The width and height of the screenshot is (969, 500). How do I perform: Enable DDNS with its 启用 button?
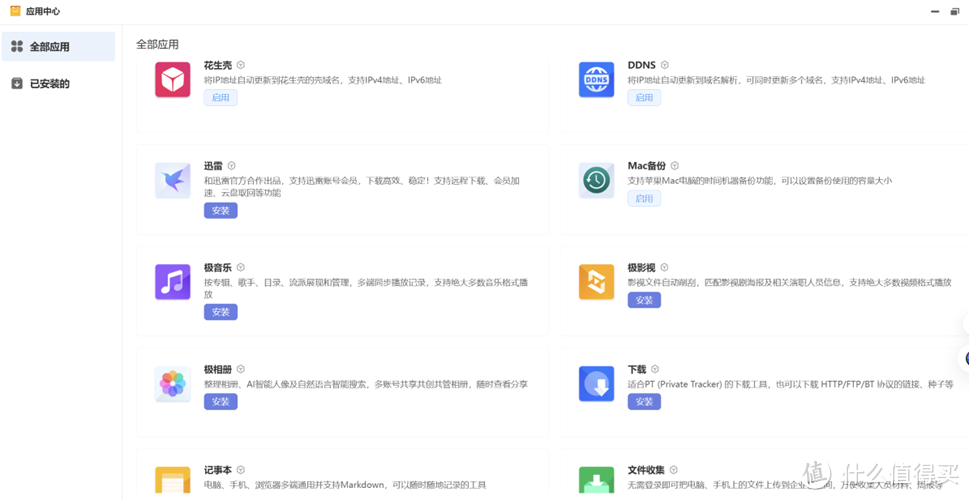coord(645,98)
